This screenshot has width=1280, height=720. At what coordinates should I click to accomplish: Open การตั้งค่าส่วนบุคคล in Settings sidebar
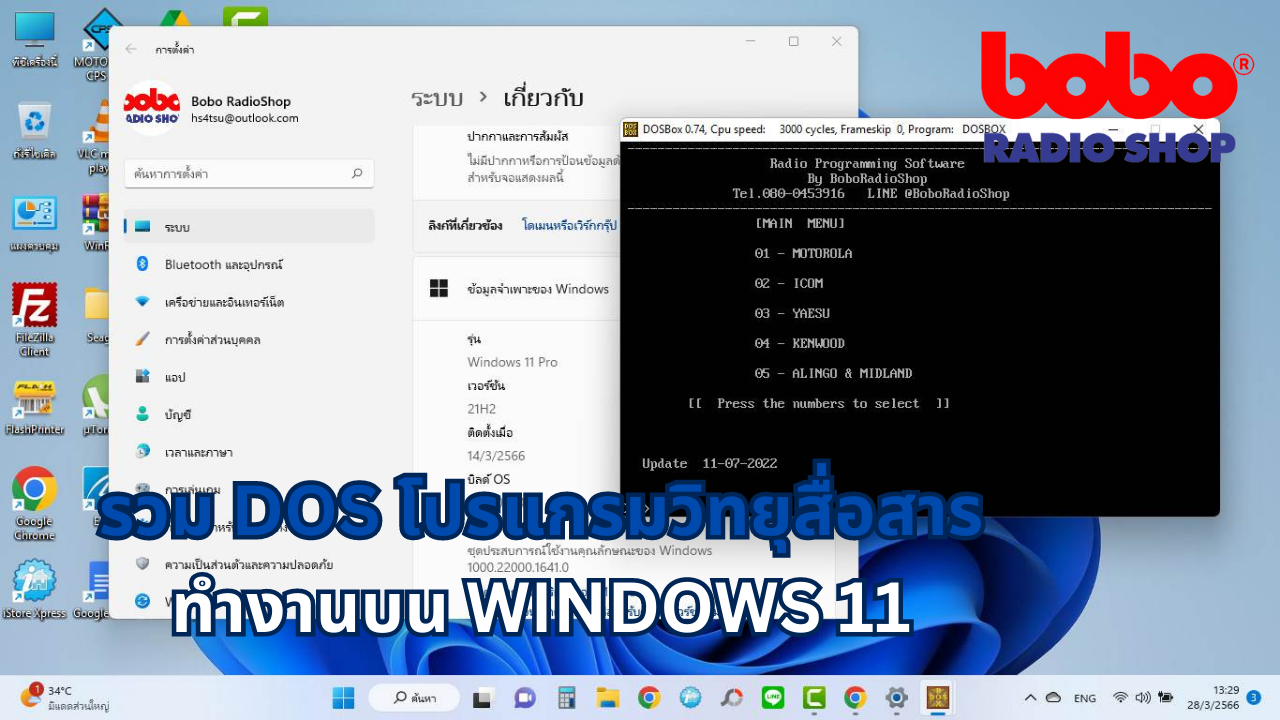click(249, 340)
